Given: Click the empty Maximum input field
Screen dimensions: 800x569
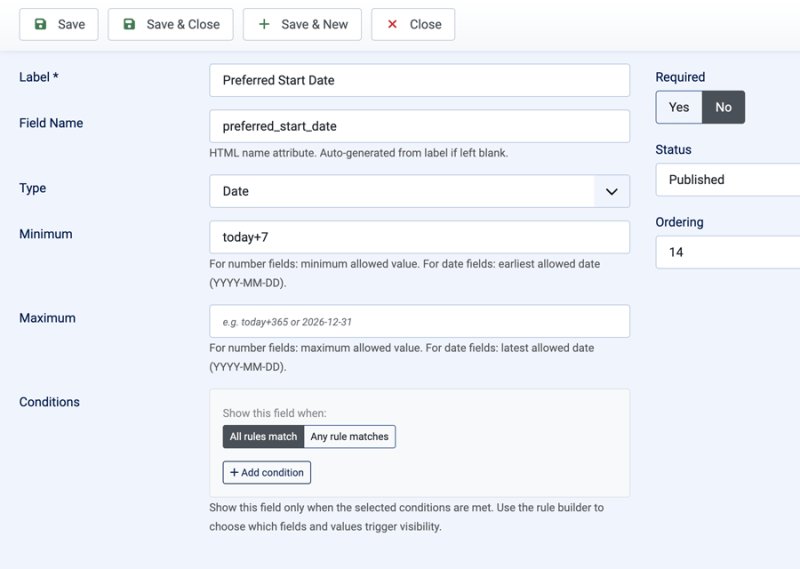Looking at the screenshot, I should point(419,321).
